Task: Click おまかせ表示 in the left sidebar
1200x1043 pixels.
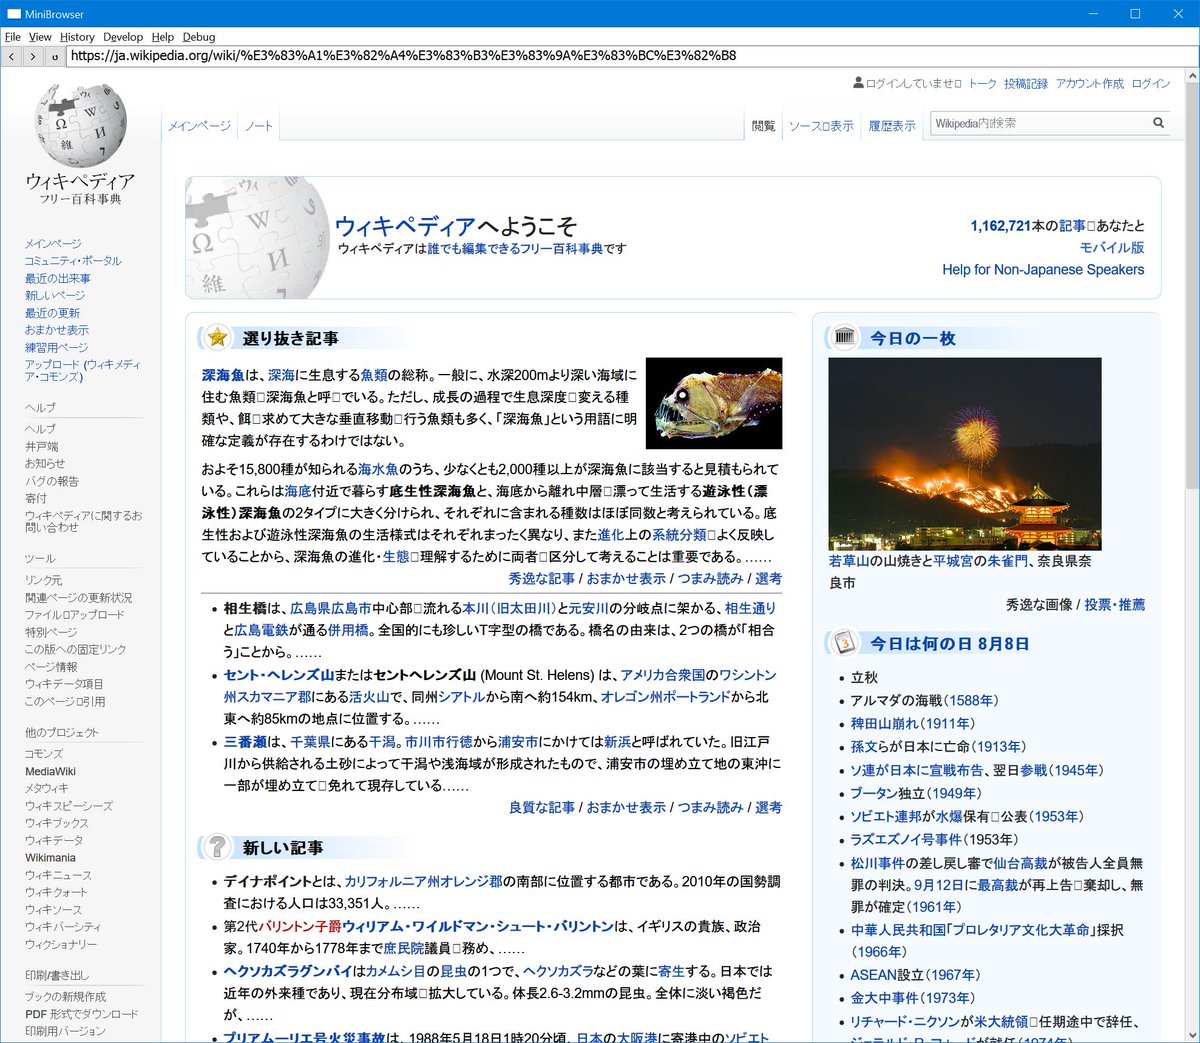Action: pyautogui.click(x=57, y=330)
